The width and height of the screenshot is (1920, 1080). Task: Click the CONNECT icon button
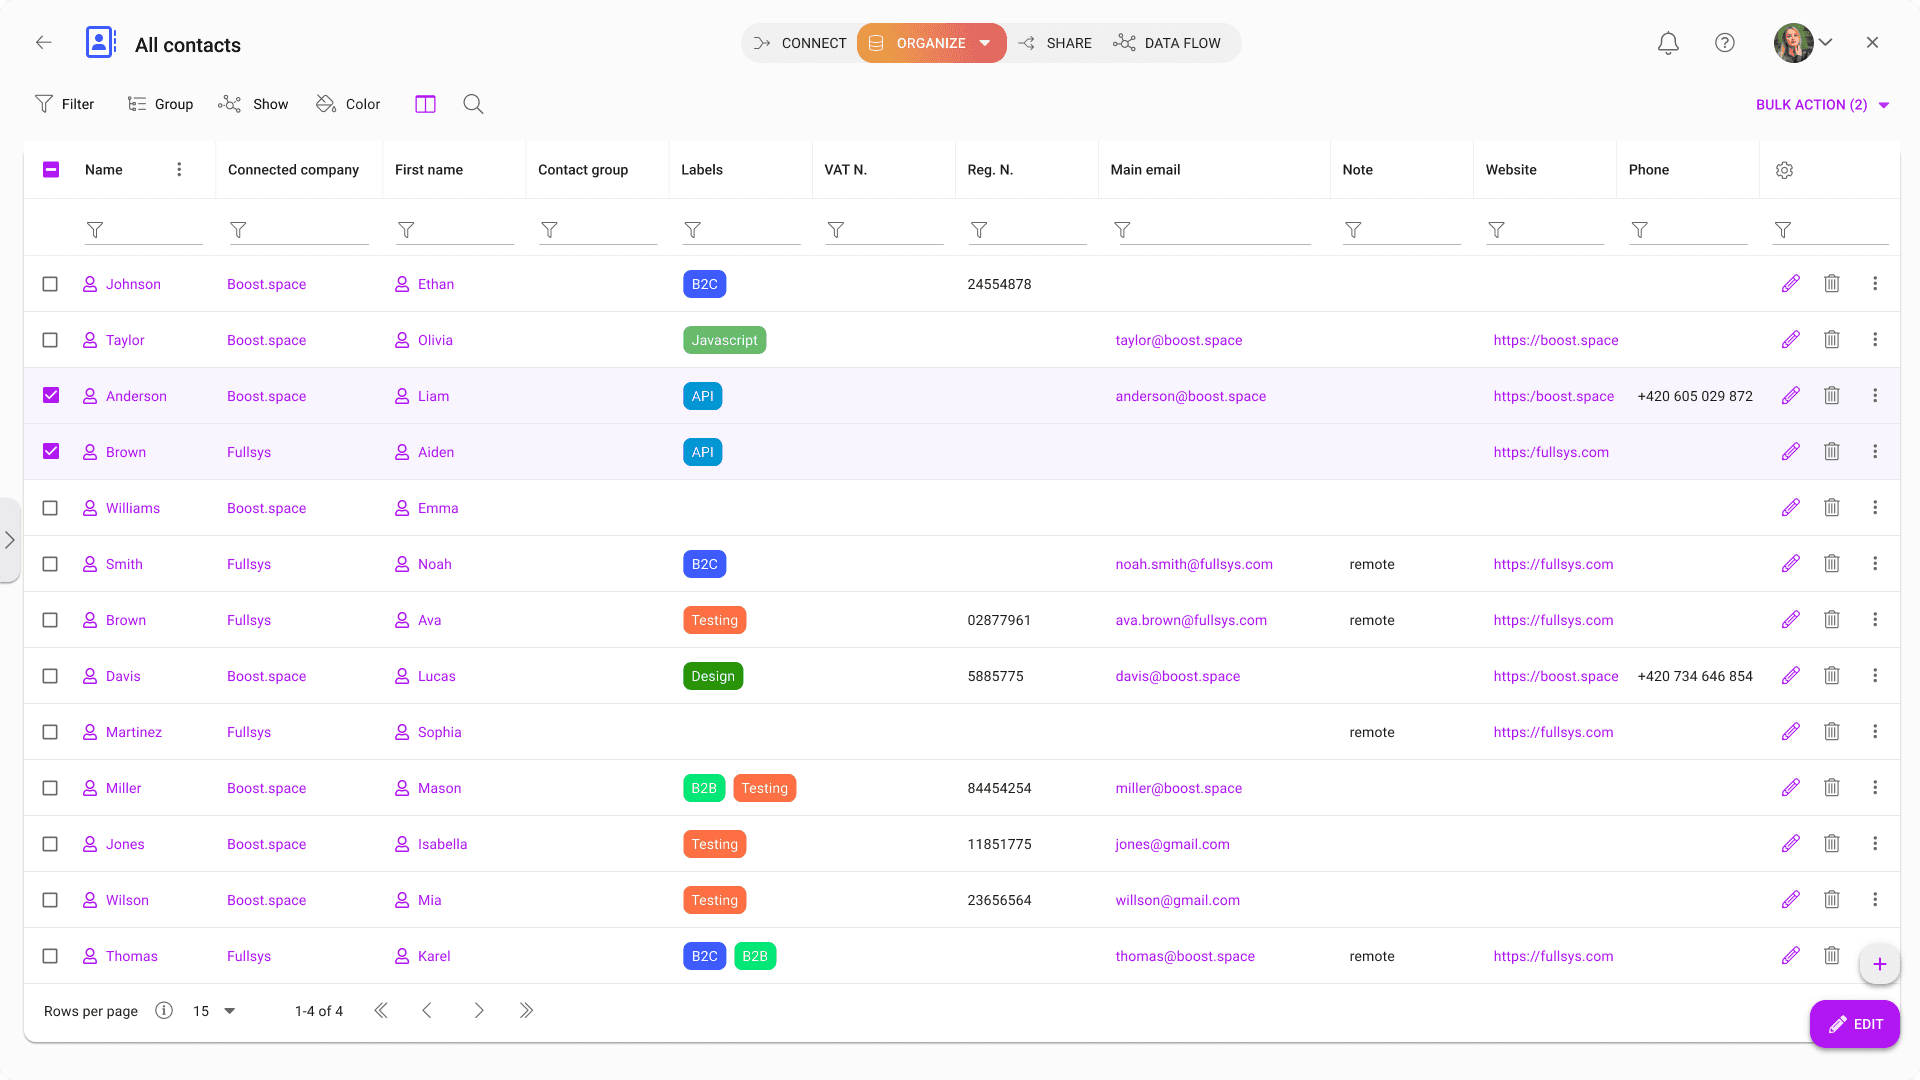pyautogui.click(x=762, y=44)
